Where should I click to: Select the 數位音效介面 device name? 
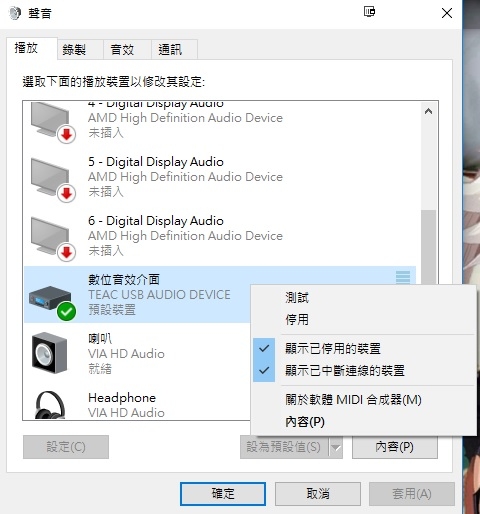124,280
